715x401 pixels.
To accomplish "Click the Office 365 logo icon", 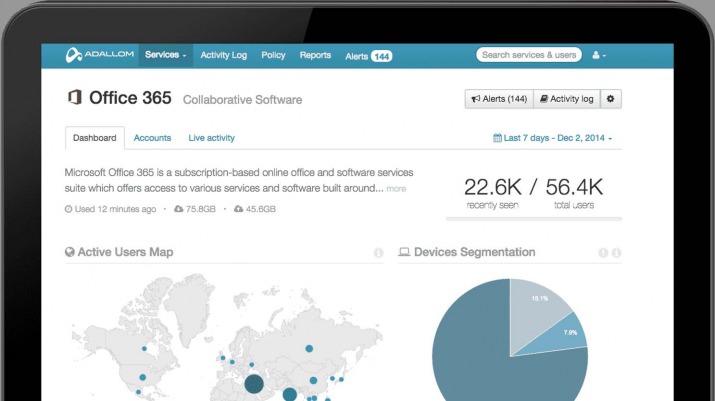I will [x=75, y=97].
